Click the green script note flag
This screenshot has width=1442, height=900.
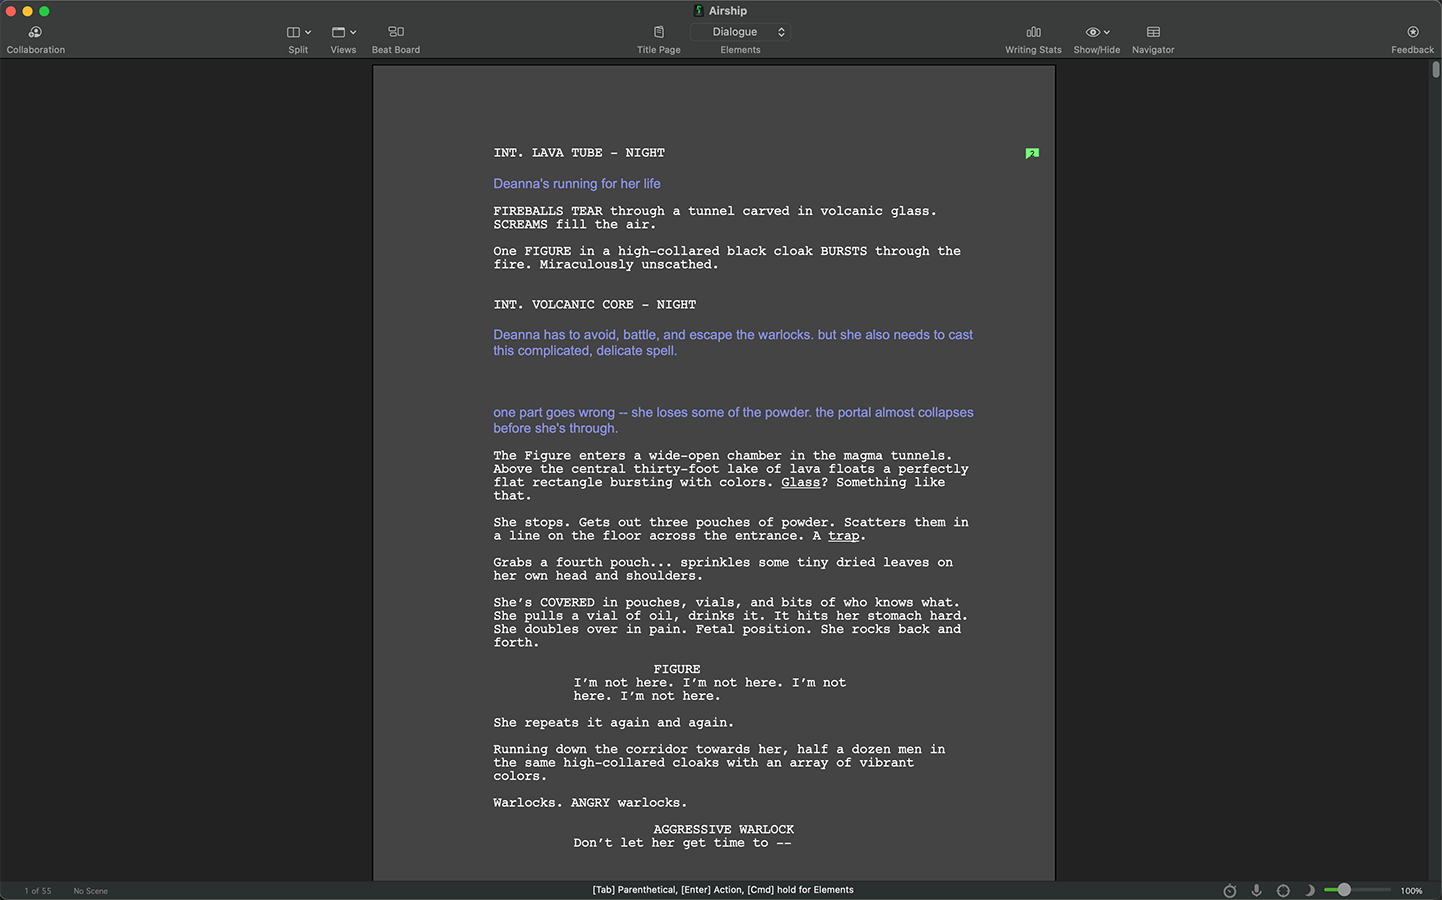click(1032, 153)
